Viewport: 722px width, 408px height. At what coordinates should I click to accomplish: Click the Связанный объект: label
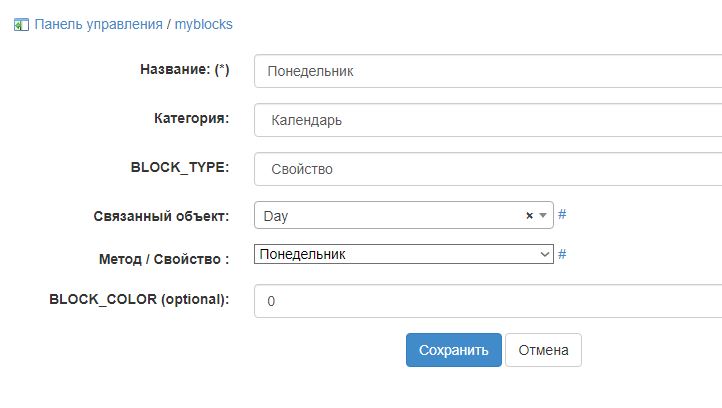coord(161,216)
